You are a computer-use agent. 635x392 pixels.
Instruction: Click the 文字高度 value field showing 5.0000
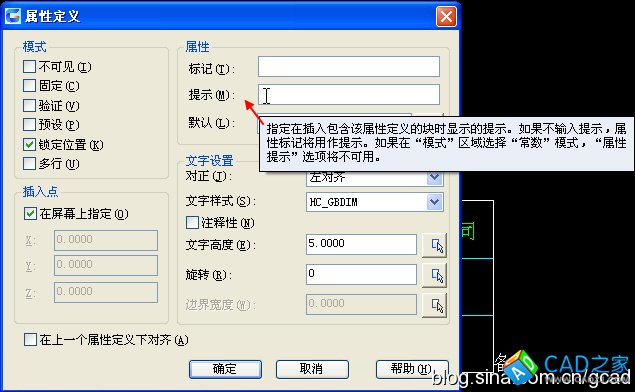point(361,244)
